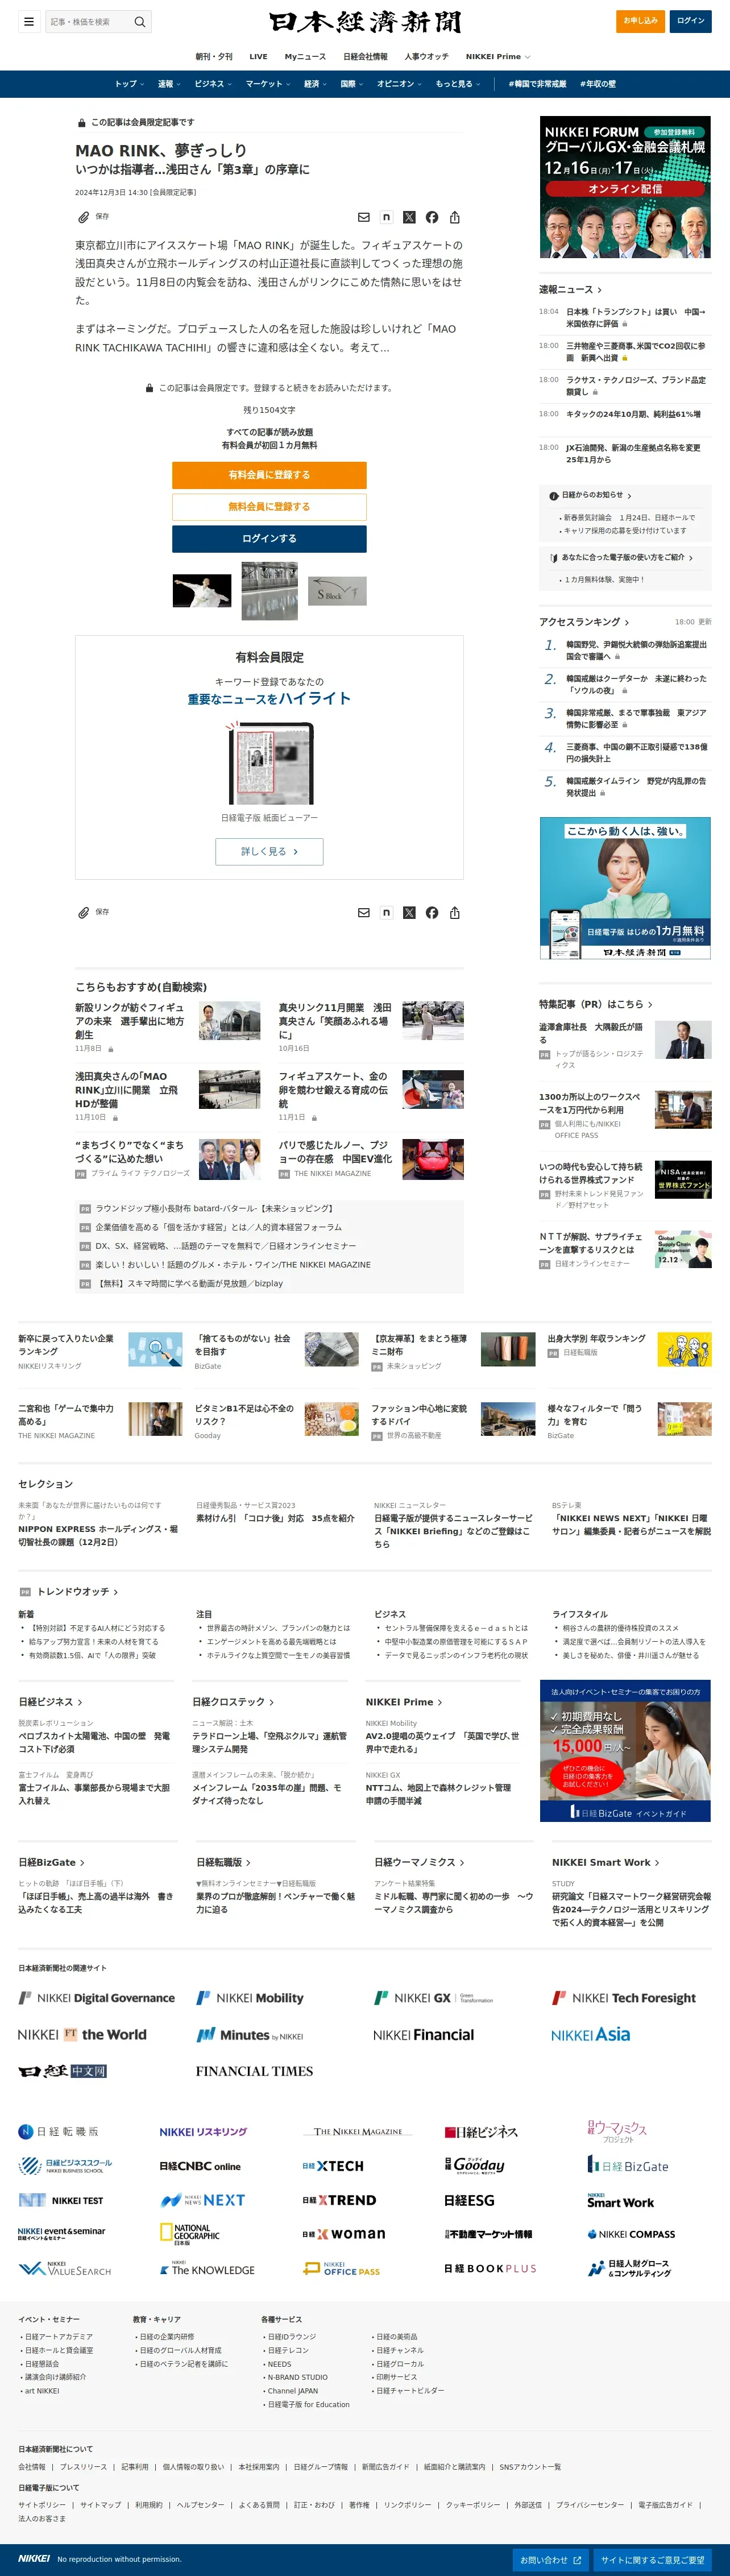Viewport: 730px width, 2576px height.
Task: Open the NIKKEI Financial logo
Action: [x=423, y=2034]
